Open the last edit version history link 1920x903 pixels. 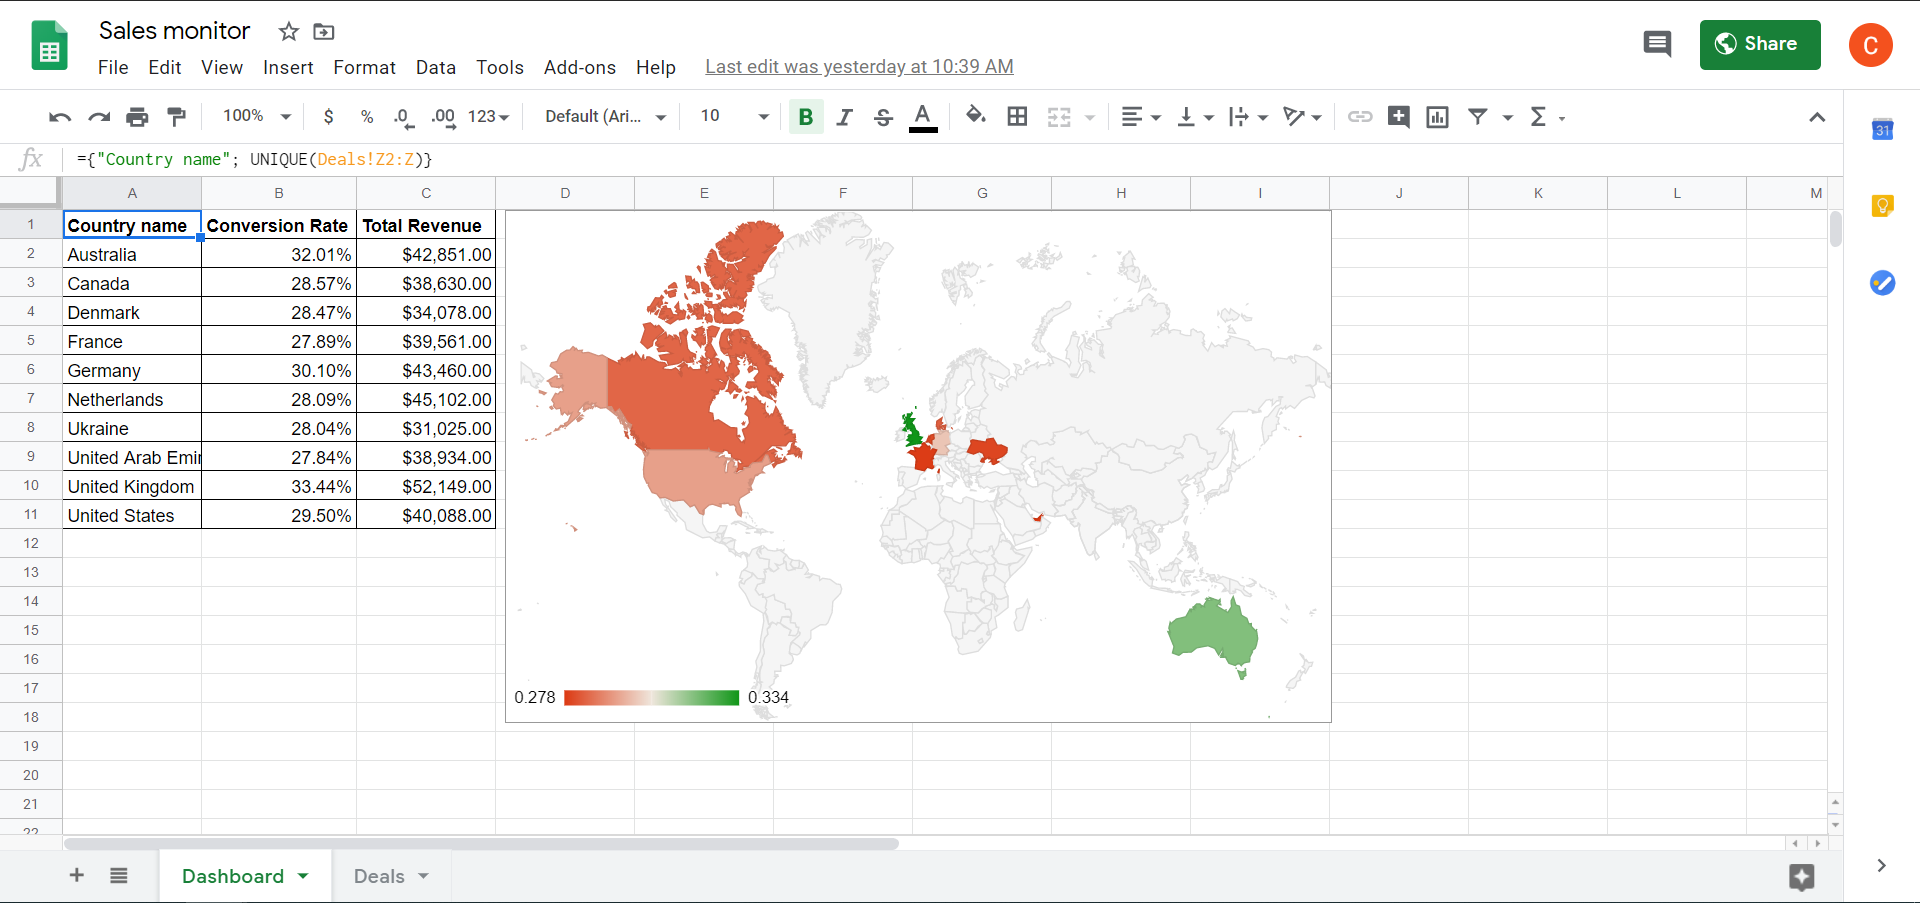click(859, 67)
